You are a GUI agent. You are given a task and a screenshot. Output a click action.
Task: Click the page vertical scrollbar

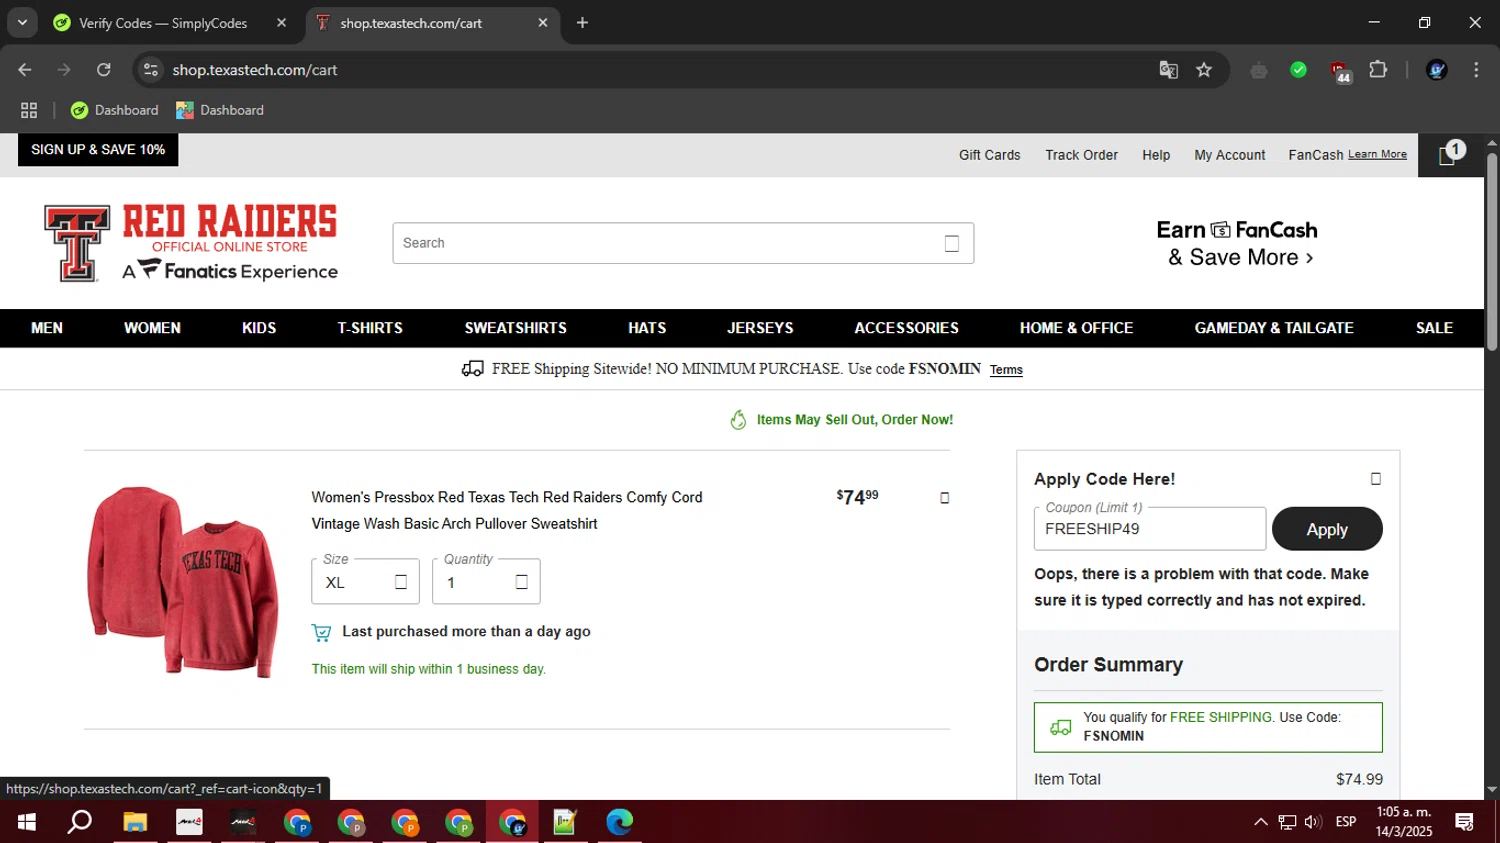click(x=1492, y=252)
